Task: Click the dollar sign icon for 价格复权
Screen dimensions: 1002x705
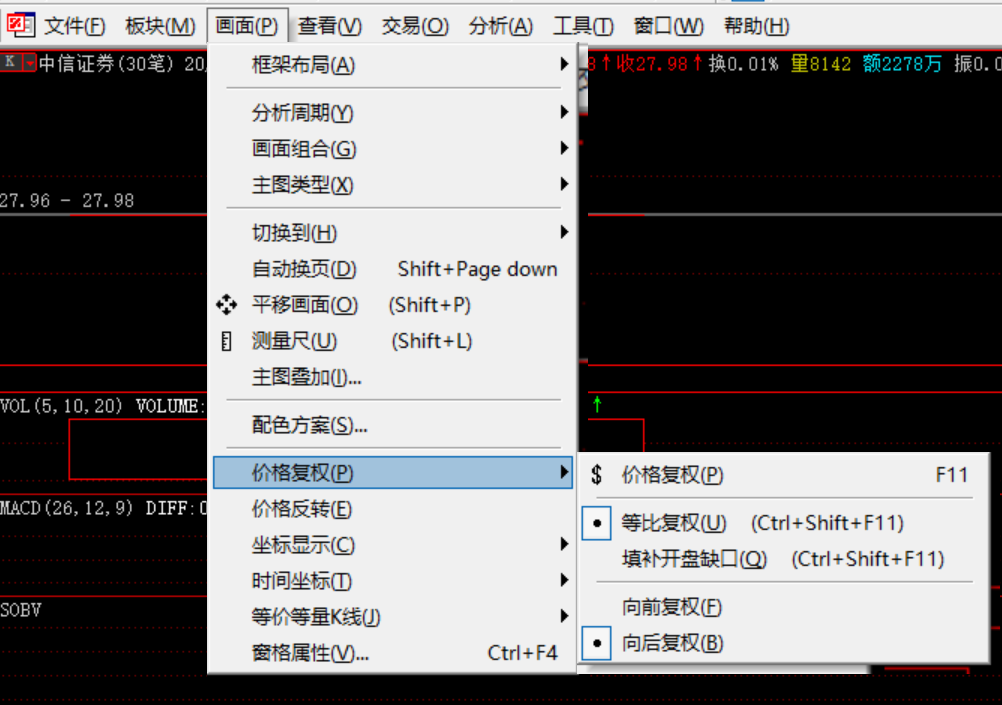Action: click(x=596, y=475)
